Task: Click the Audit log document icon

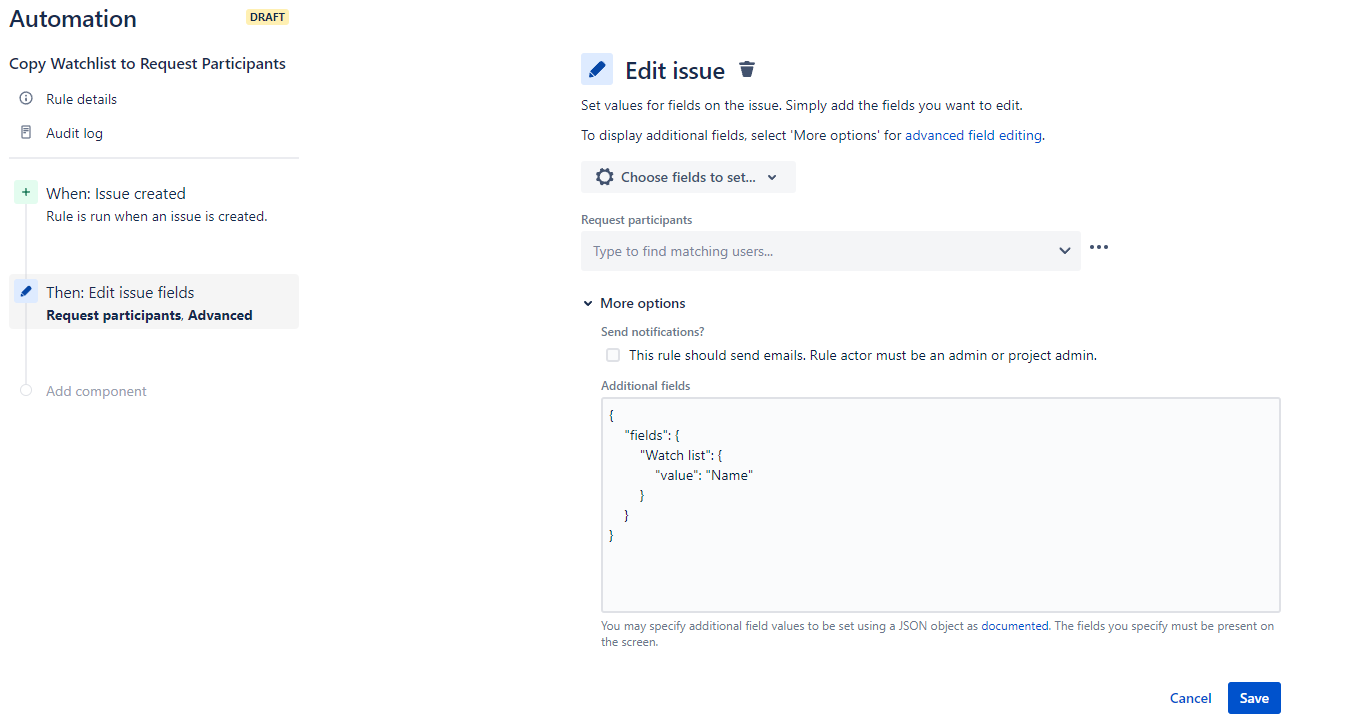Action: [25, 132]
